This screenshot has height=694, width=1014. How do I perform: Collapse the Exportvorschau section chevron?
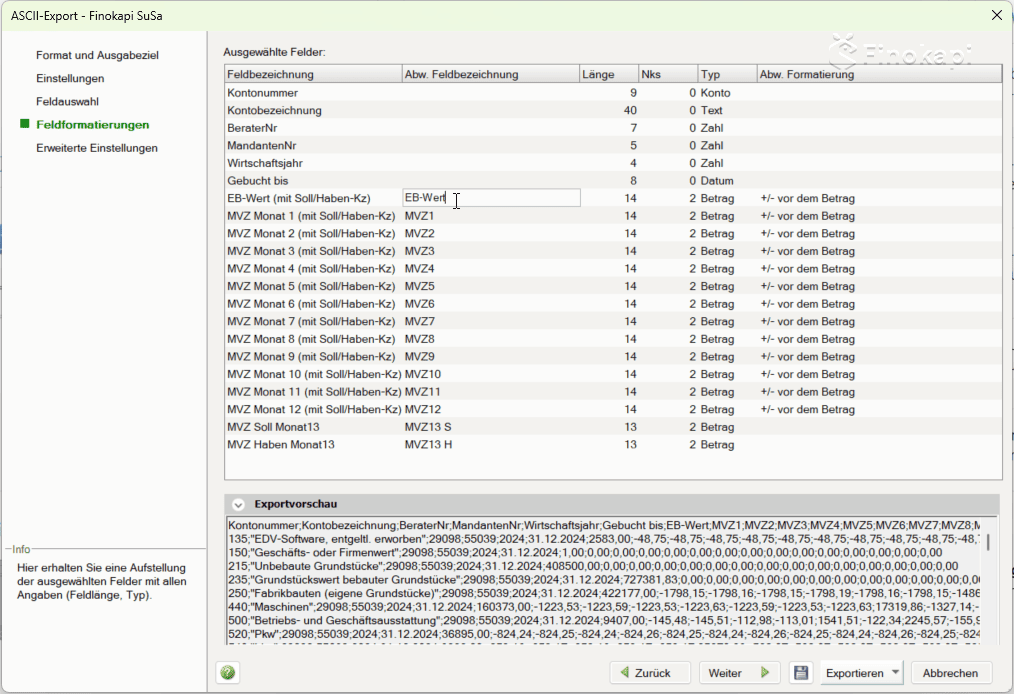pos(238,504)
